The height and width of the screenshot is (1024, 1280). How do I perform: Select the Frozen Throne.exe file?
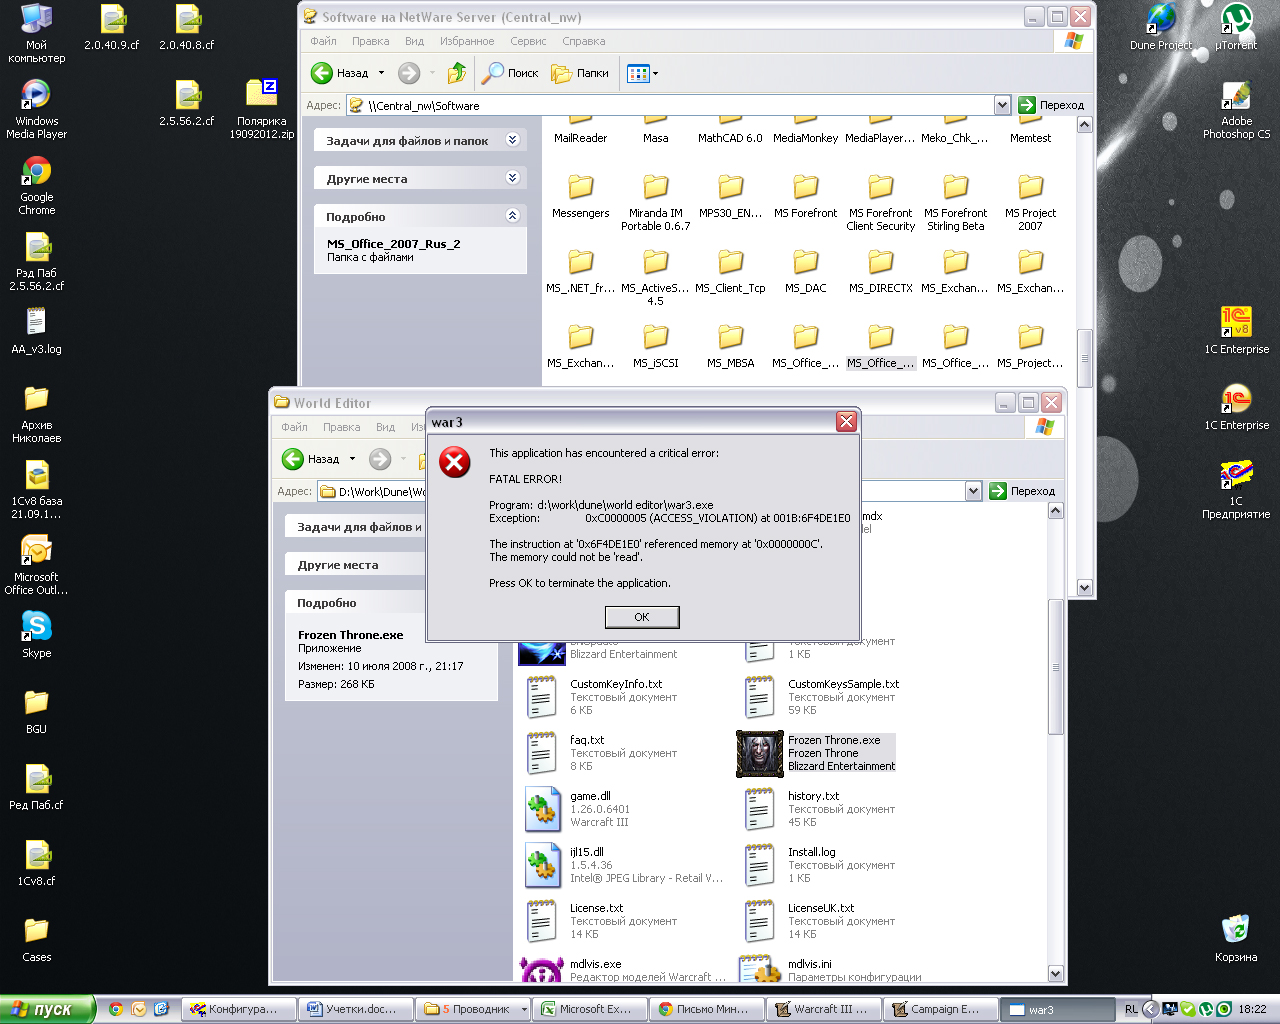(x=817, y=753)
